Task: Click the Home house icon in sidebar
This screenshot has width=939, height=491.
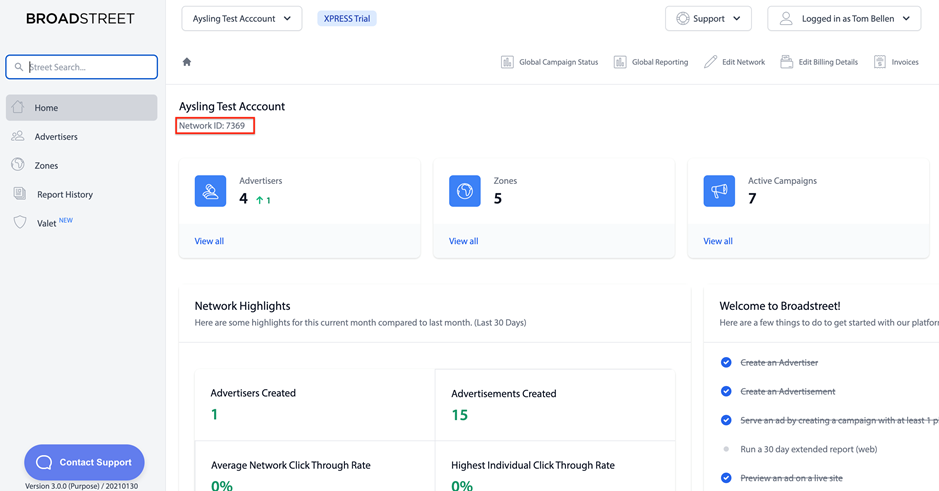Action: 18,107
